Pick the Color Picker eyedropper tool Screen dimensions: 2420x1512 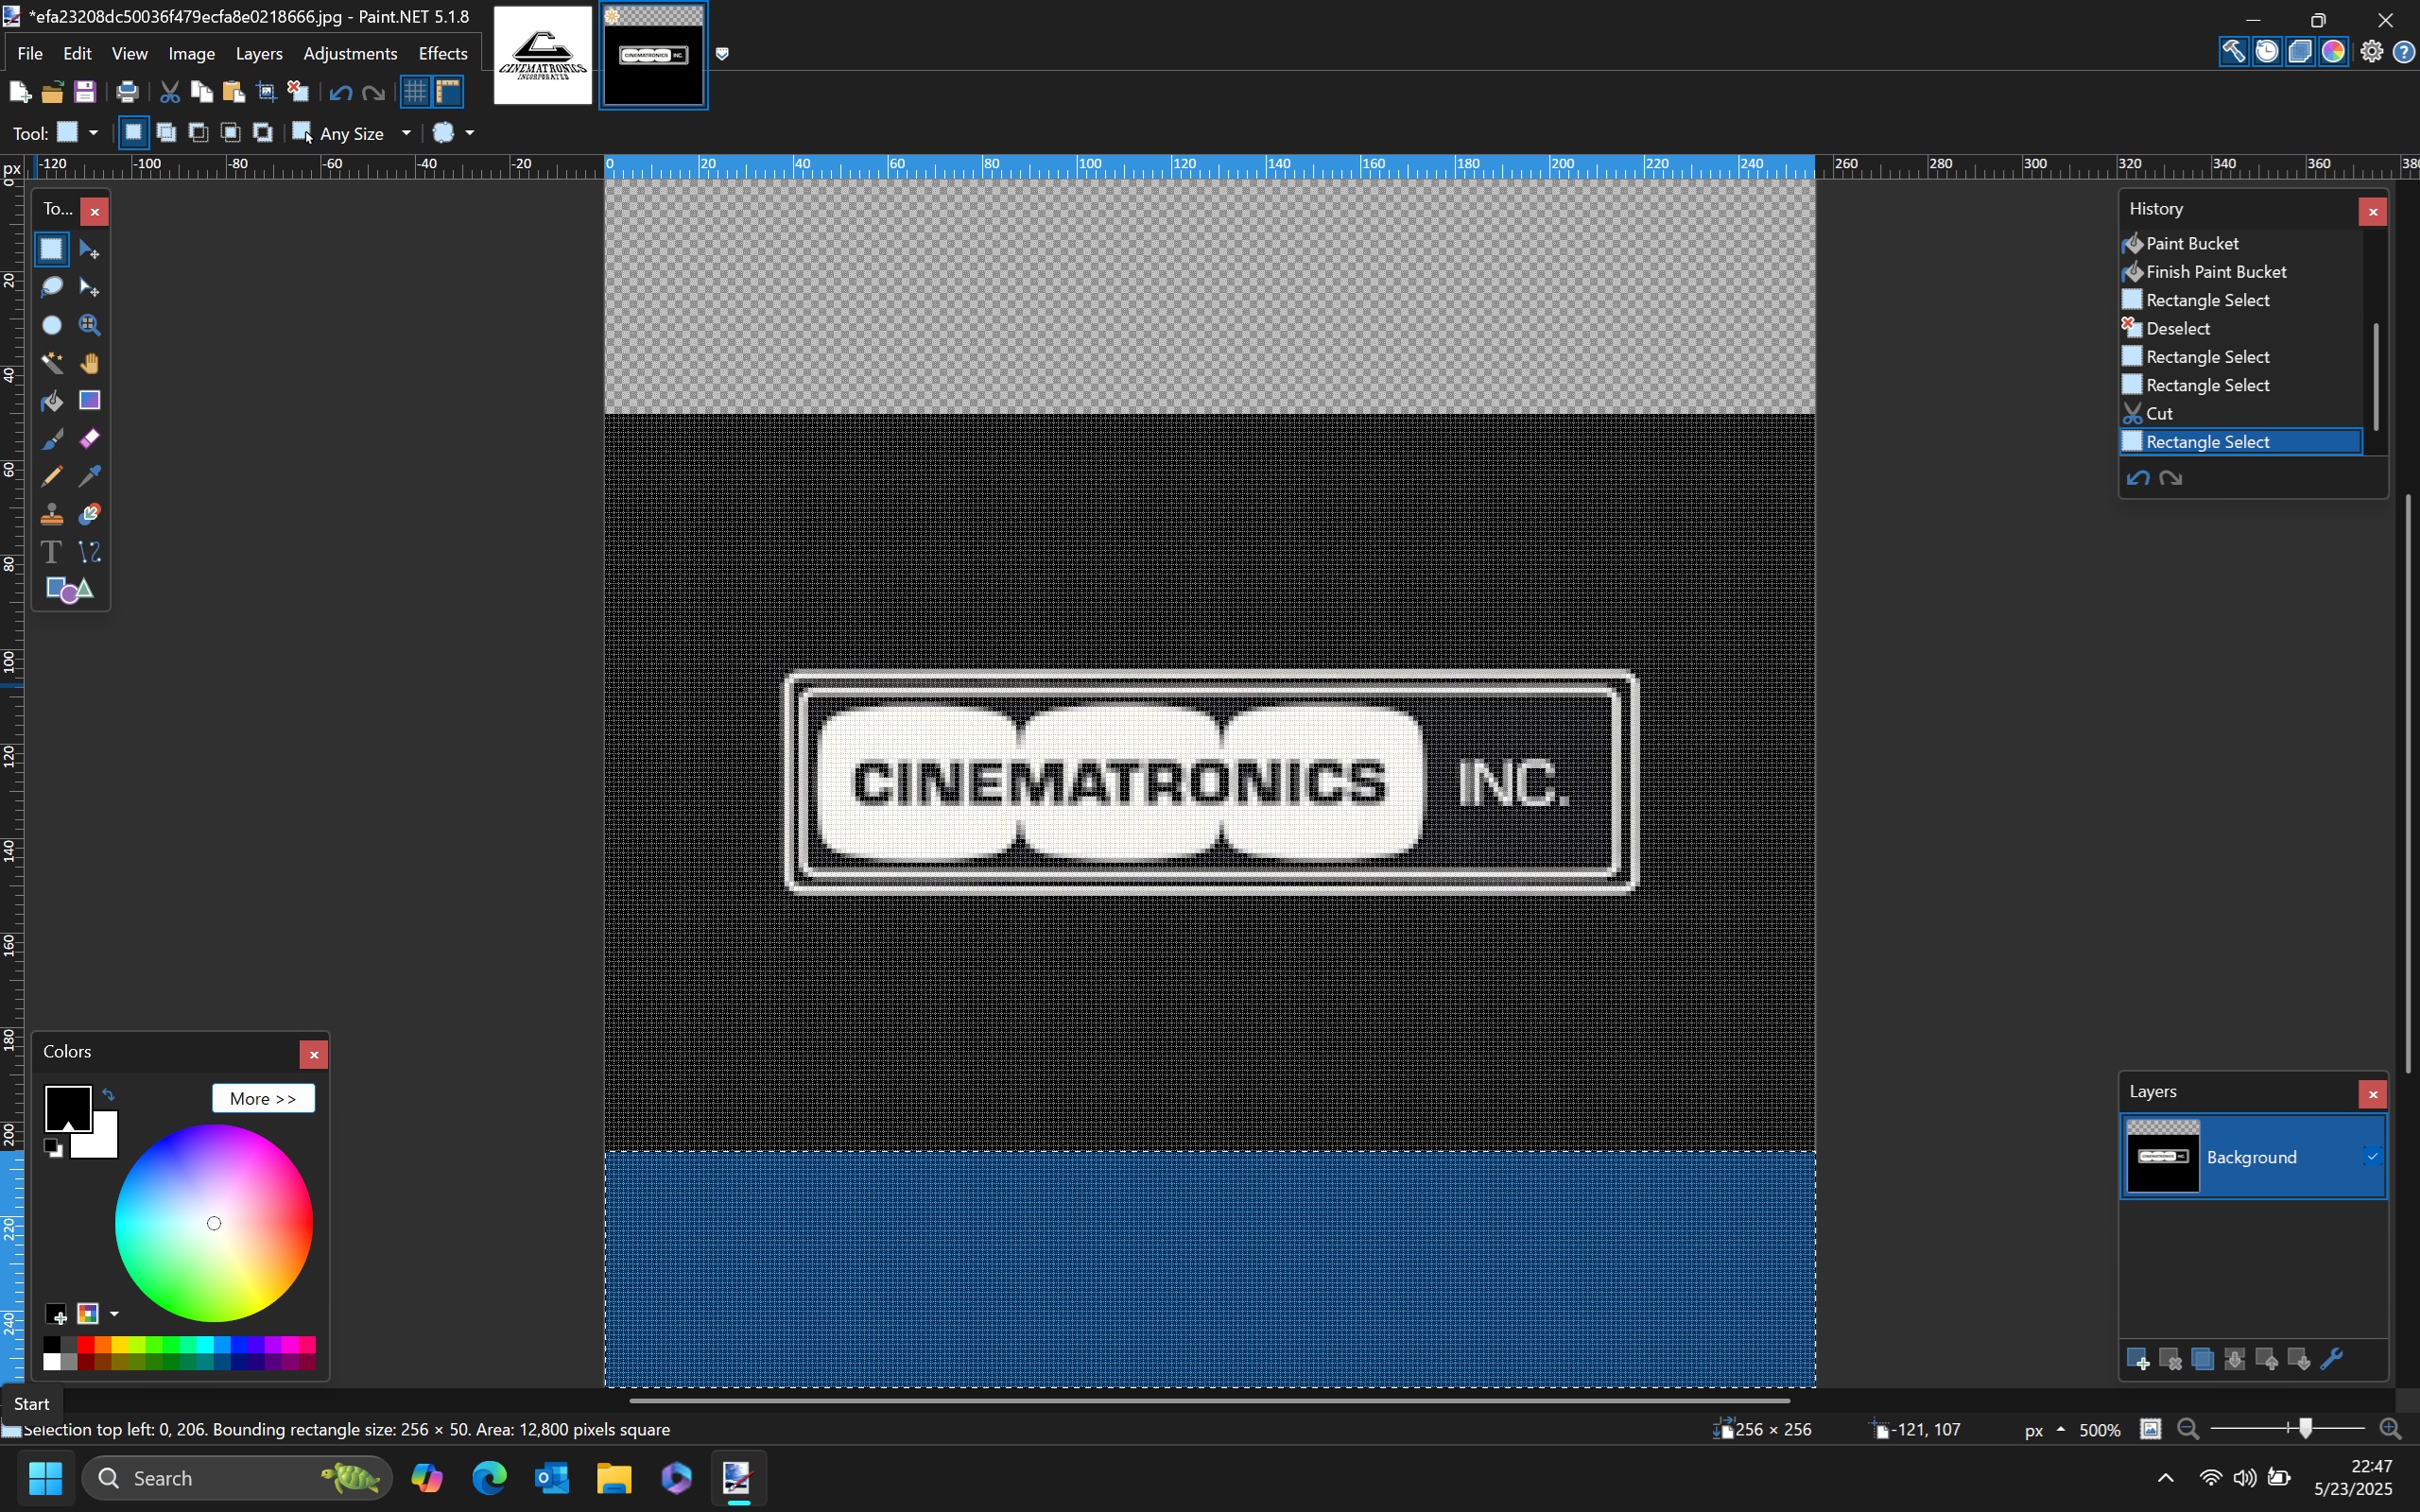point(89,476)
